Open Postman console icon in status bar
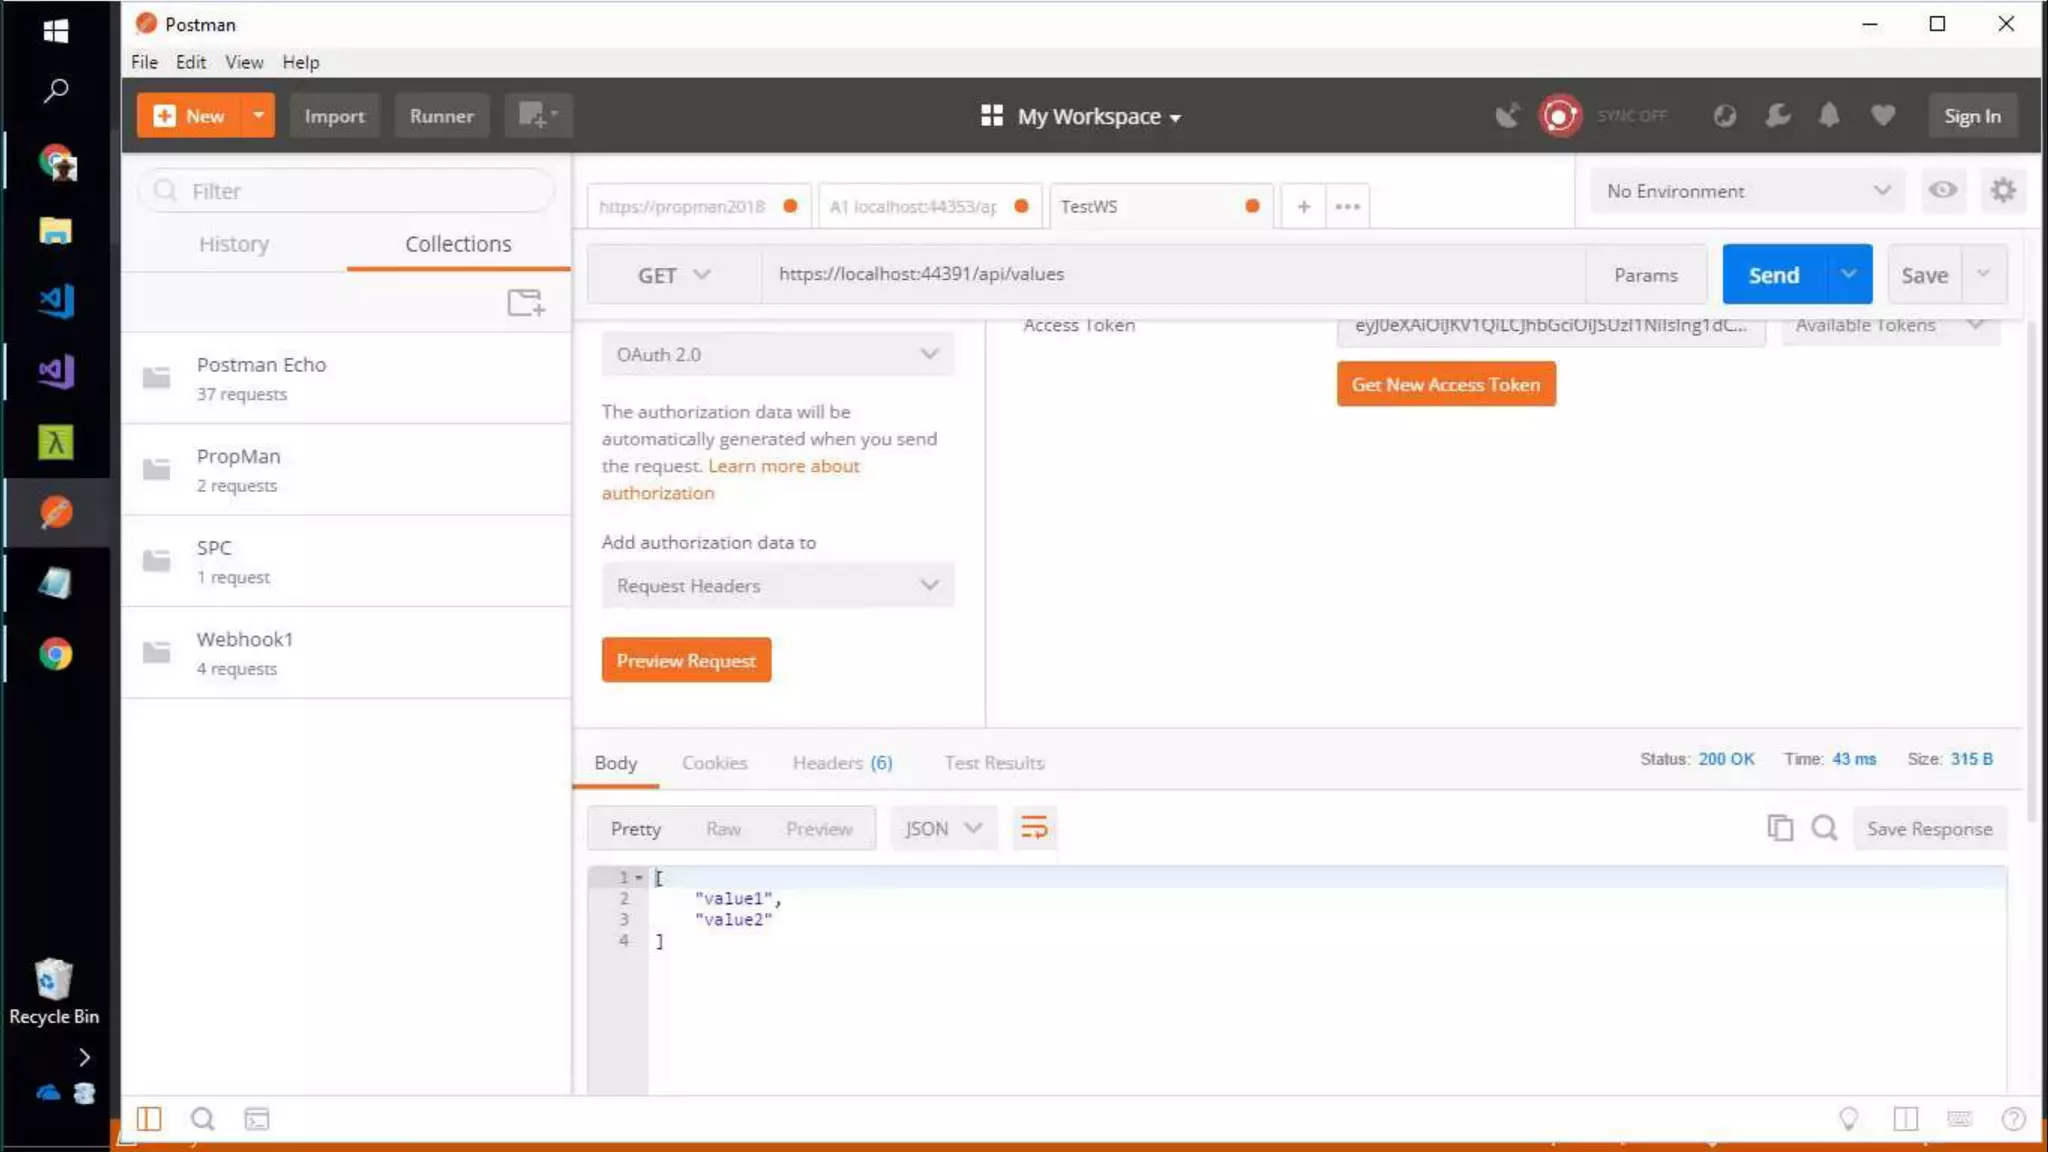 [x=257, y=1119]
